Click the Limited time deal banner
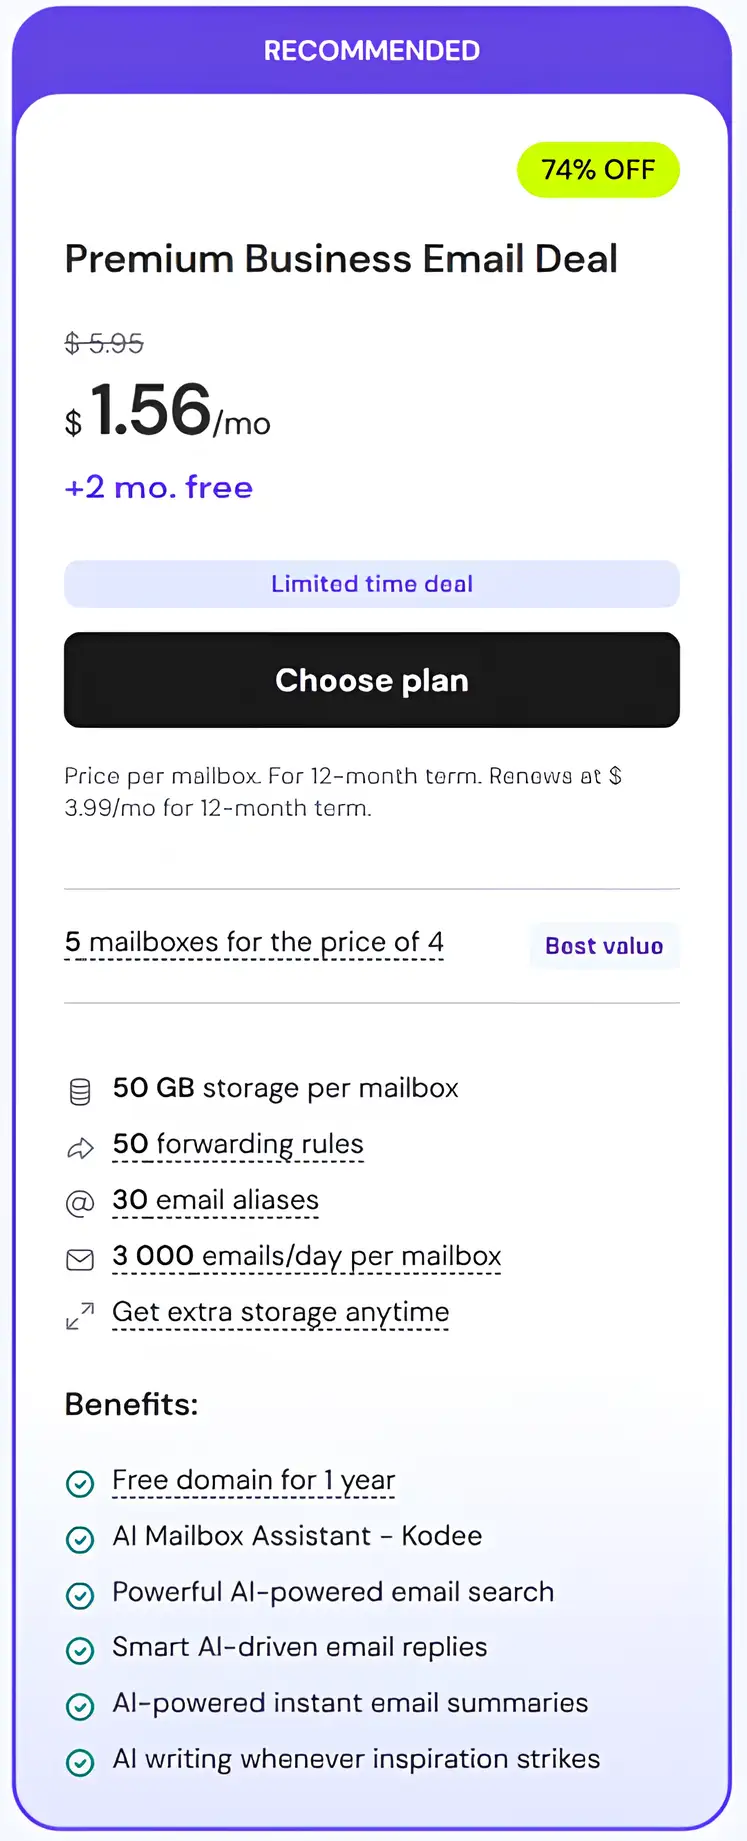 pyautogui.click(x=372, y=584)
